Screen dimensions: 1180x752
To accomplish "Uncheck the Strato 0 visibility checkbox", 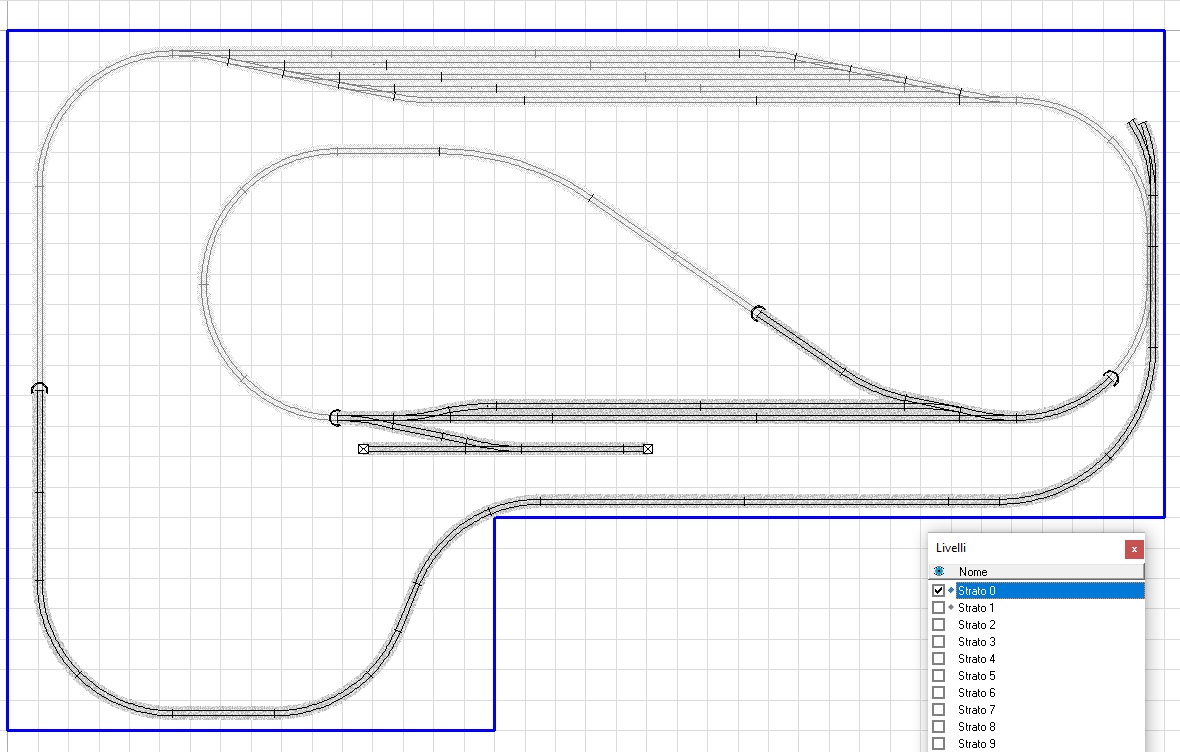I will click(x=938, y=591).
